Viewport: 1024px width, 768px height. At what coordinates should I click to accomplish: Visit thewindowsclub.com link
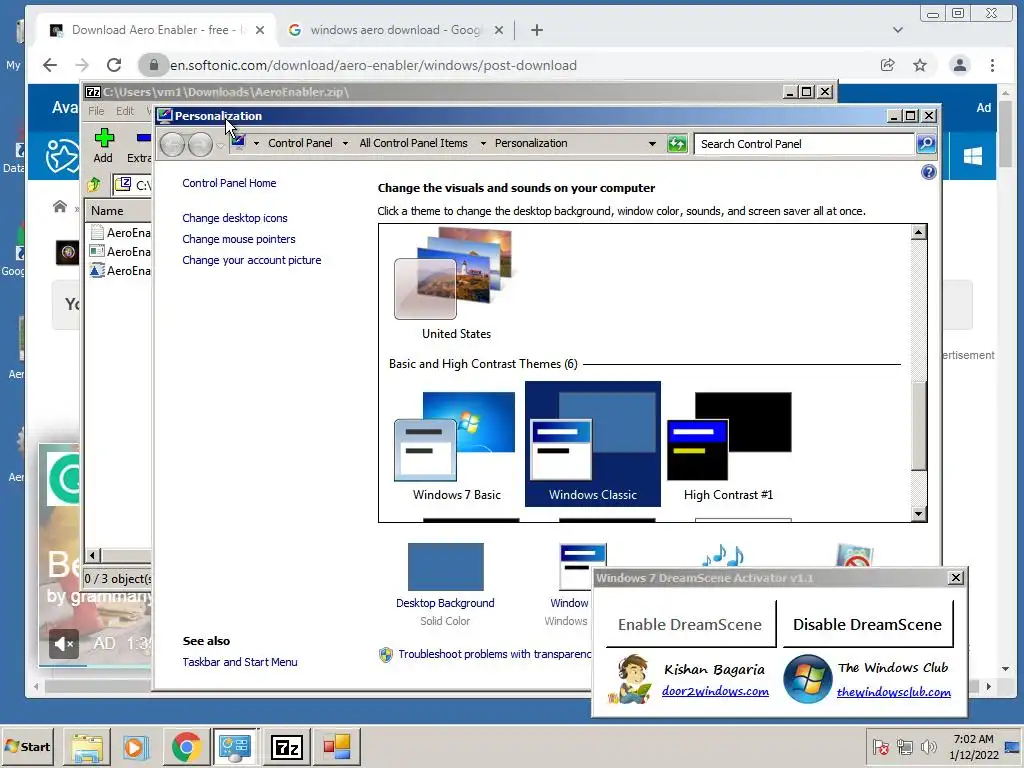(893, 692)
